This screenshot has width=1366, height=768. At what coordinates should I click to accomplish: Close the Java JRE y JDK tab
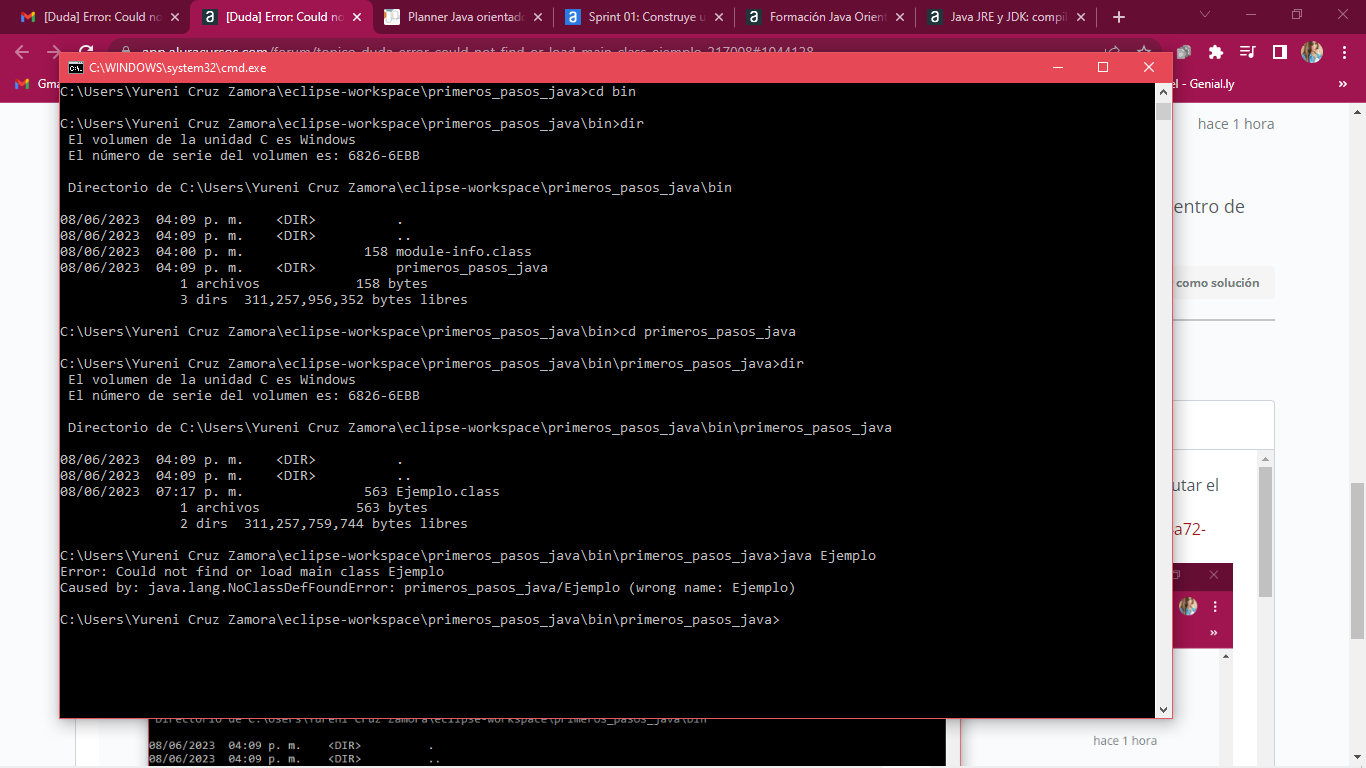pyautogui.click(x=1080, y=17)
